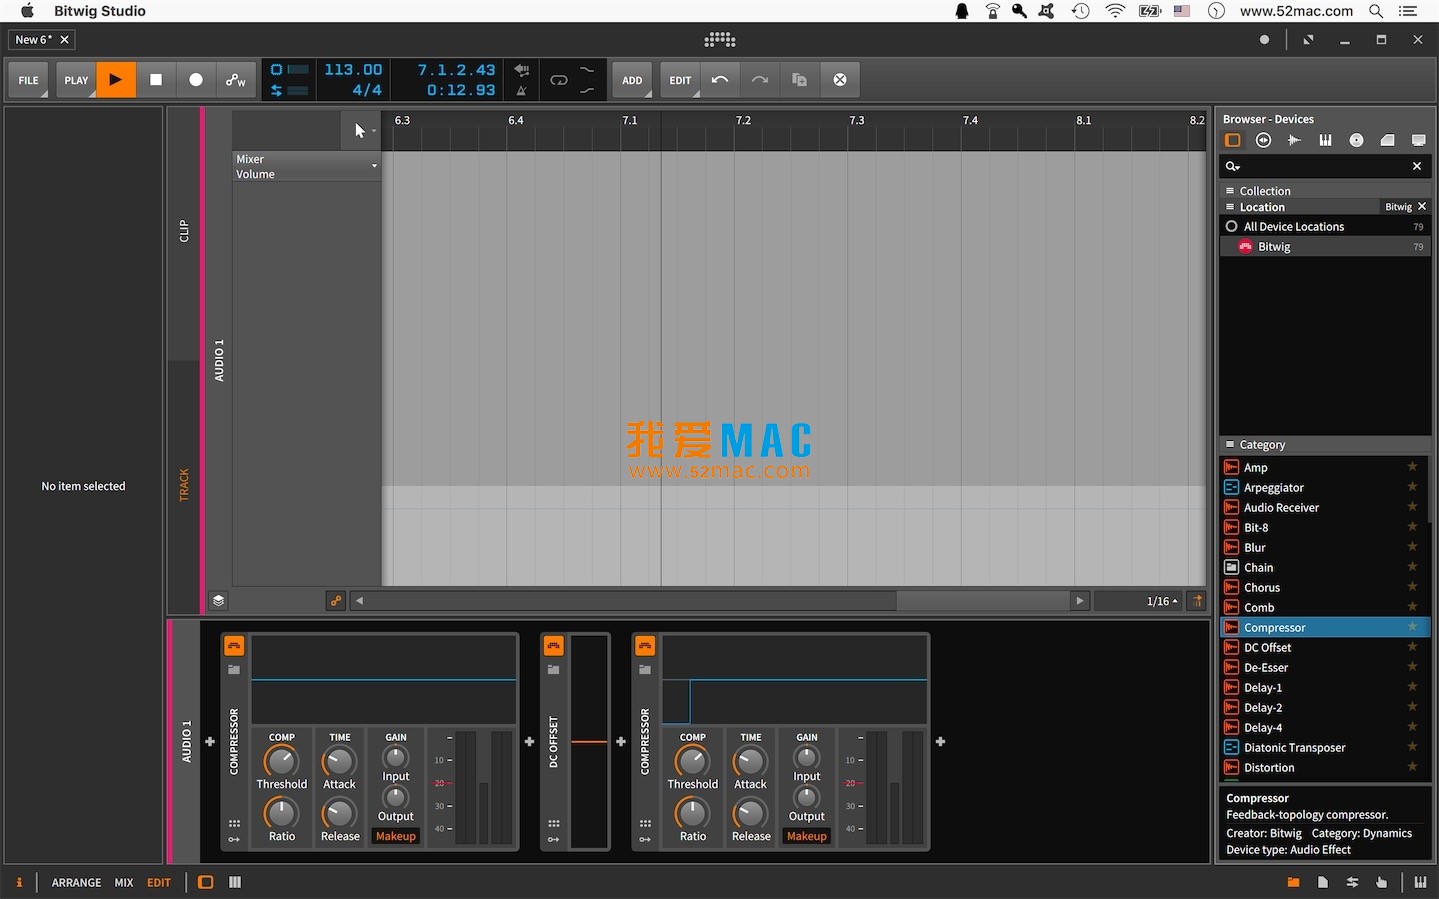The width and height of the screenshot is (1439, 899).
Task: Click the tempo value 113.00
Action: click(x=353, y=70)
